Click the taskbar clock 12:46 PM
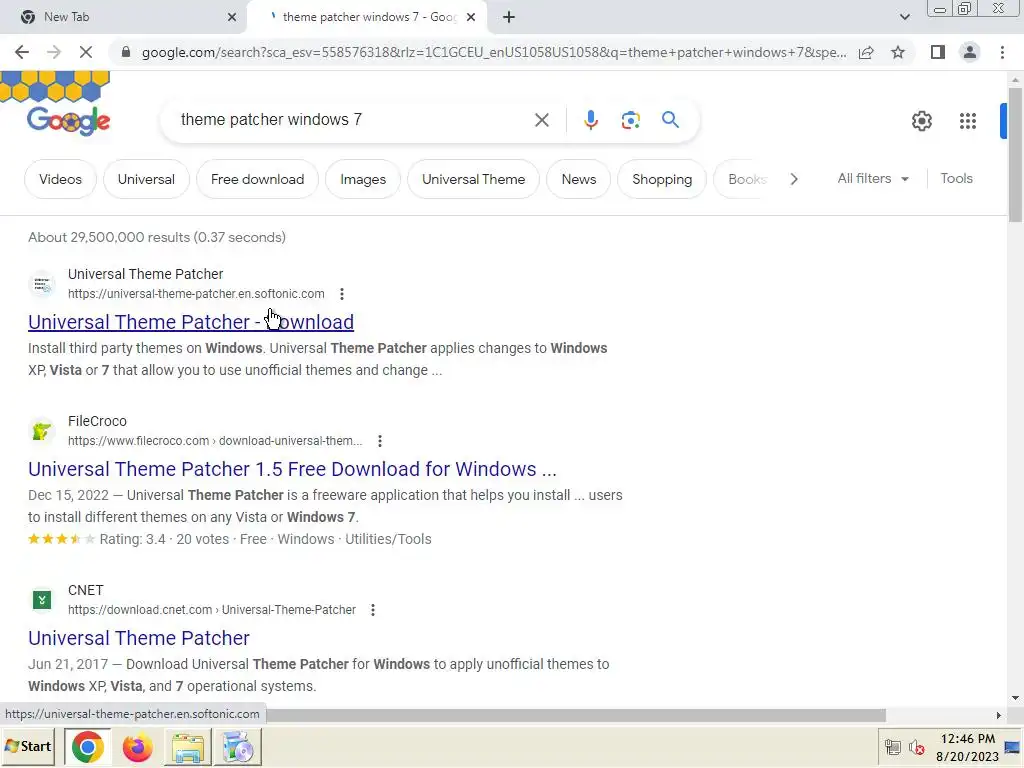1024x768 pixels. tap(967, 739)
